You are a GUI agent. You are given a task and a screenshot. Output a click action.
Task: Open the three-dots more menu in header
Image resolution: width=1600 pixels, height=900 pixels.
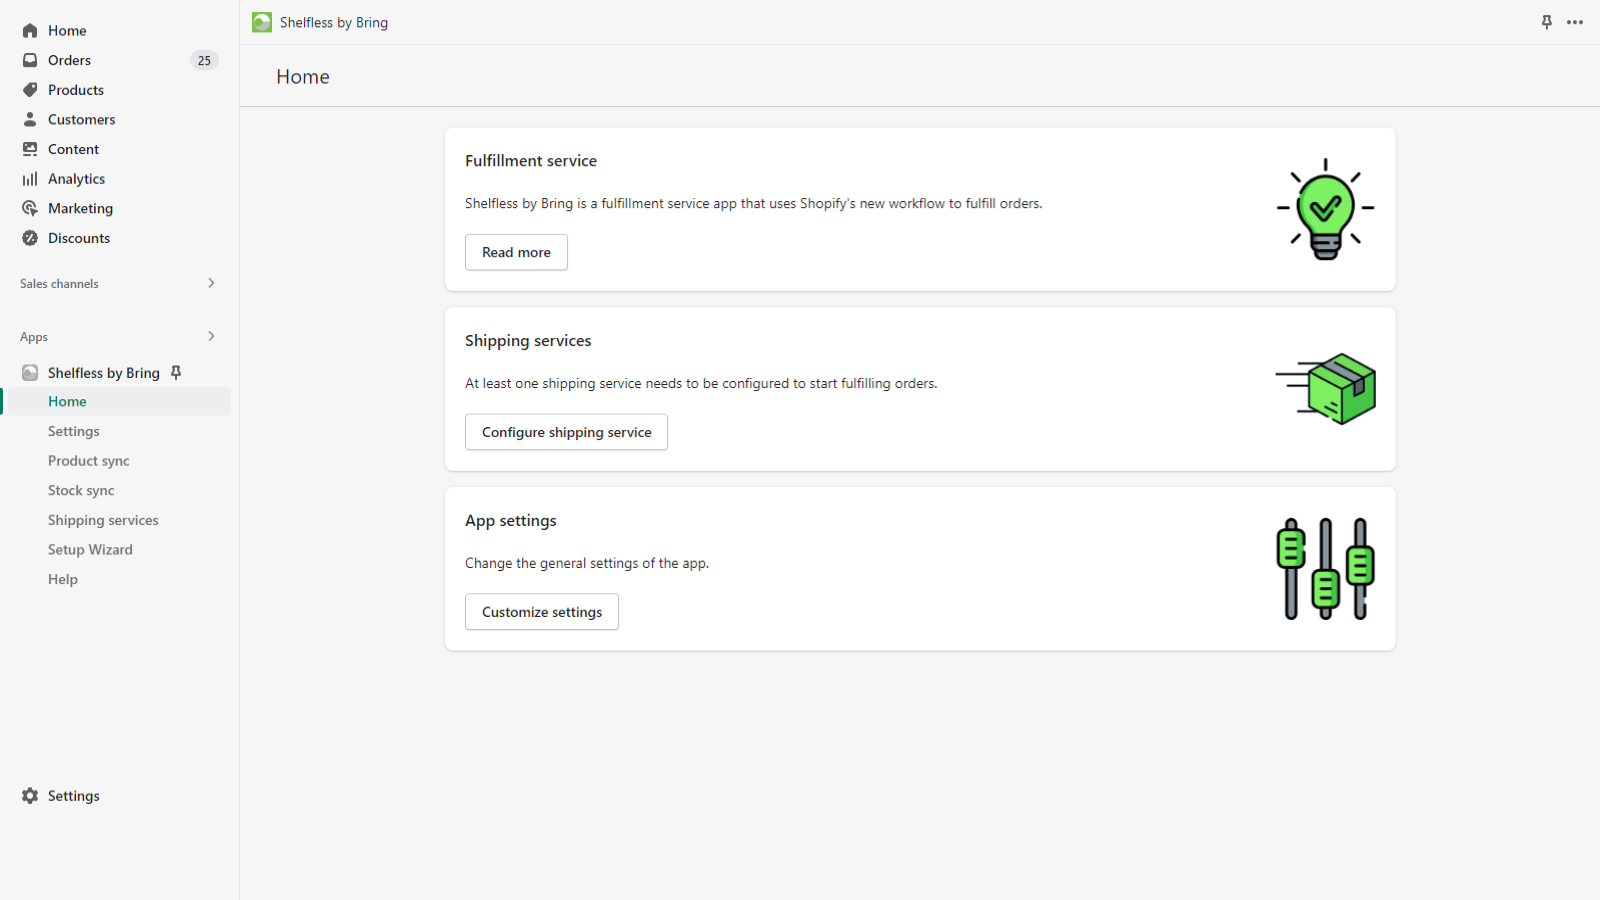coord(1575,22)
